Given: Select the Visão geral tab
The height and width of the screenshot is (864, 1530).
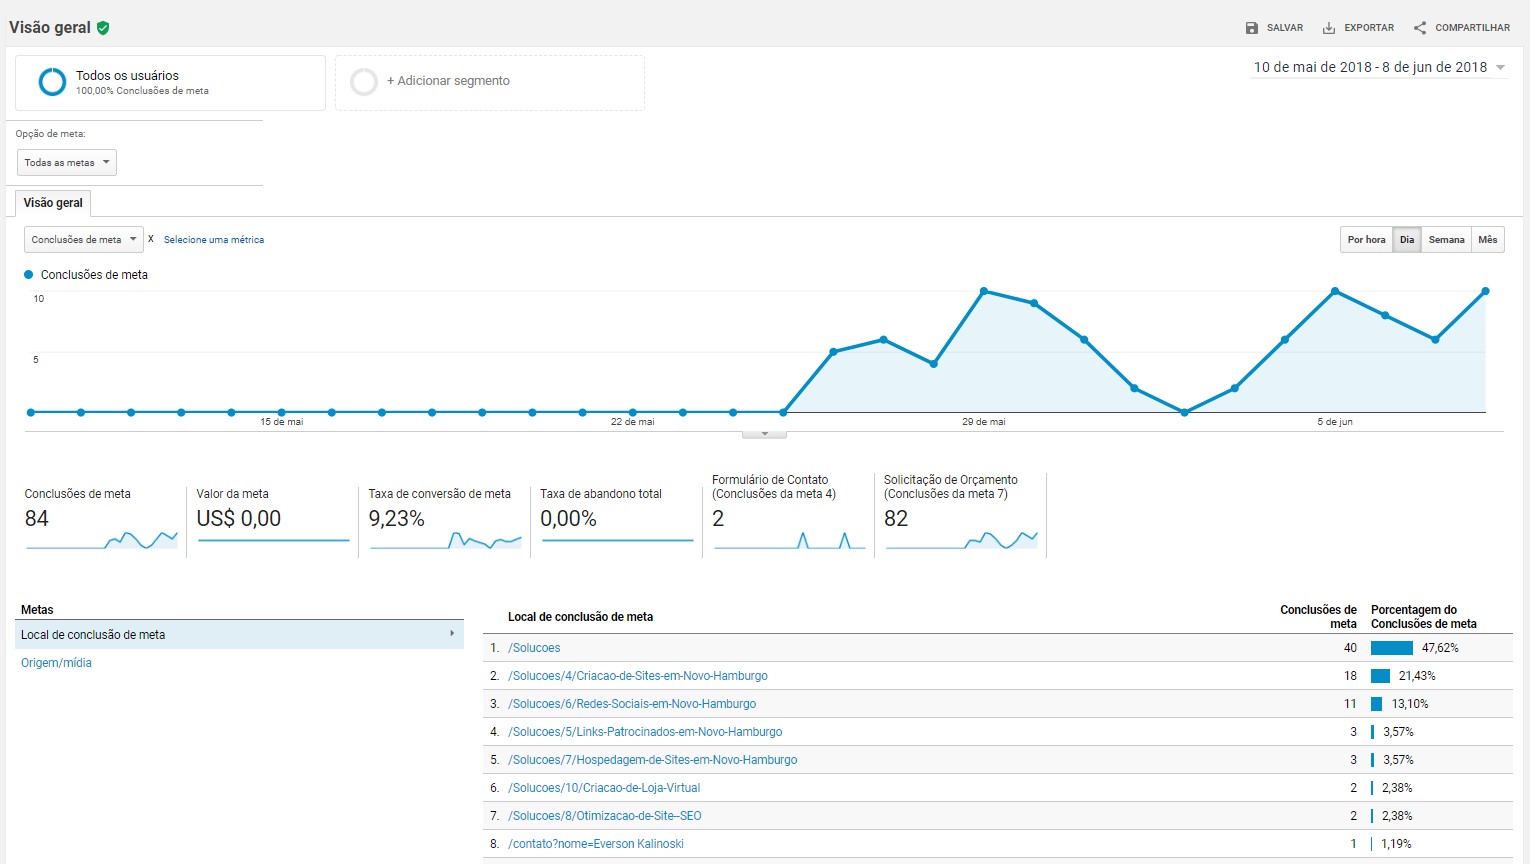Looking at the screenshot, I should click(x=53, y=203).
